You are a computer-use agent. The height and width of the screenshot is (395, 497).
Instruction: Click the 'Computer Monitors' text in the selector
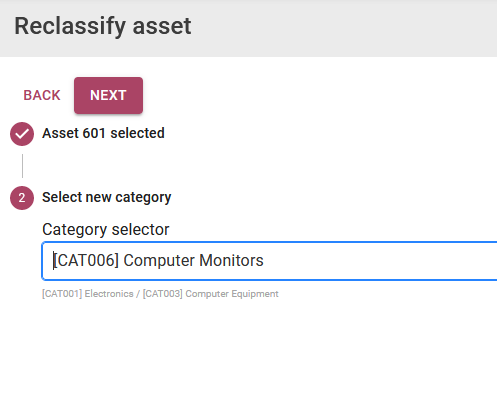click(193, 260)
